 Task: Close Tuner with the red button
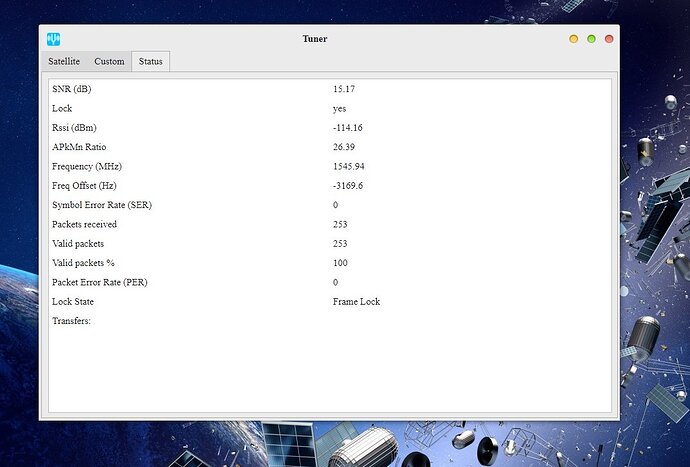[609, 39]
